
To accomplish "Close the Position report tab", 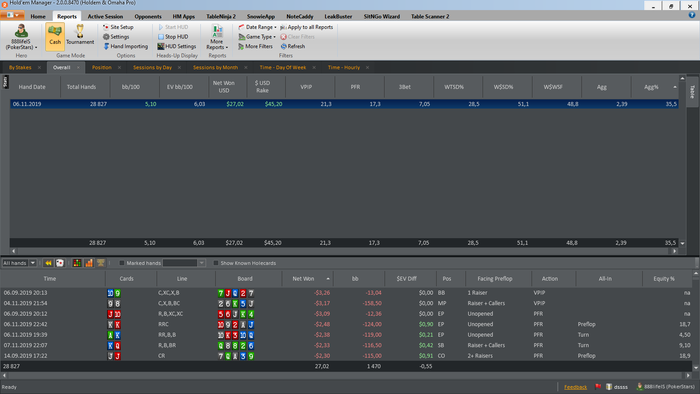I will [119, 67].
